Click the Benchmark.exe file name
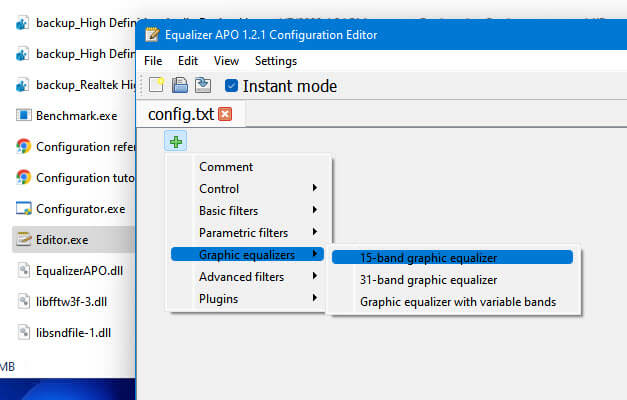Image resolution: width=627 pixels, height=400 pixels. point(77,116)
